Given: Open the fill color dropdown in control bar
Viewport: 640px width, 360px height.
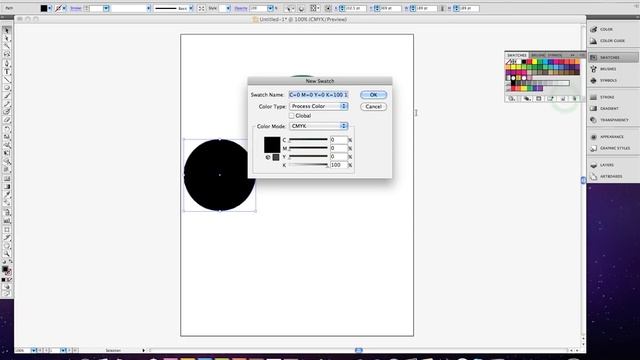Looking at the screenshot, I should (x=50, y=8).
